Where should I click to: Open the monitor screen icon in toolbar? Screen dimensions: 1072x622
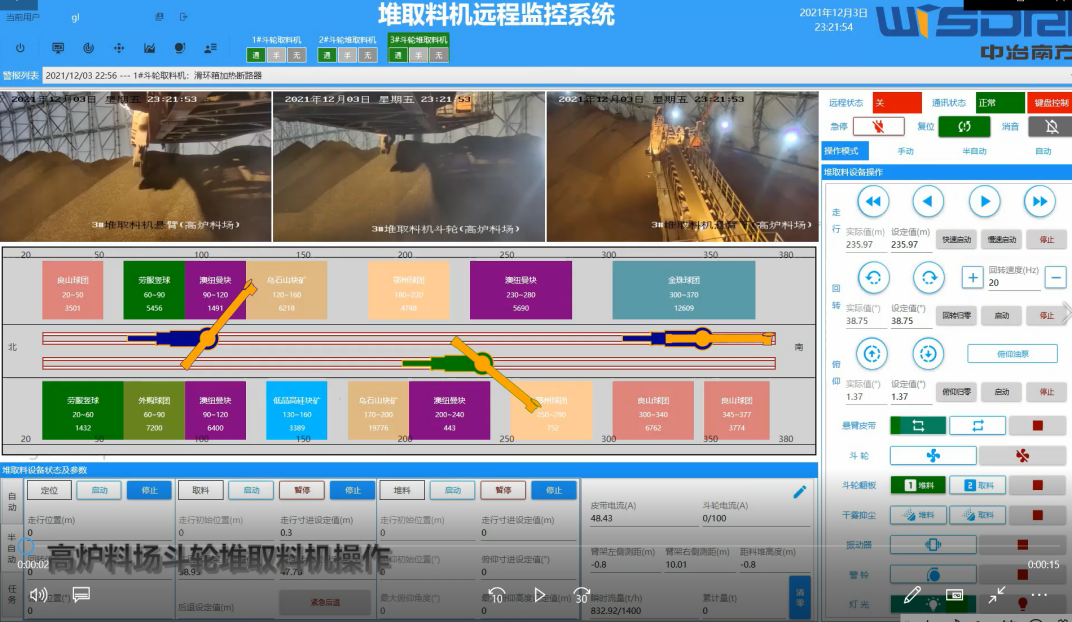58,48
